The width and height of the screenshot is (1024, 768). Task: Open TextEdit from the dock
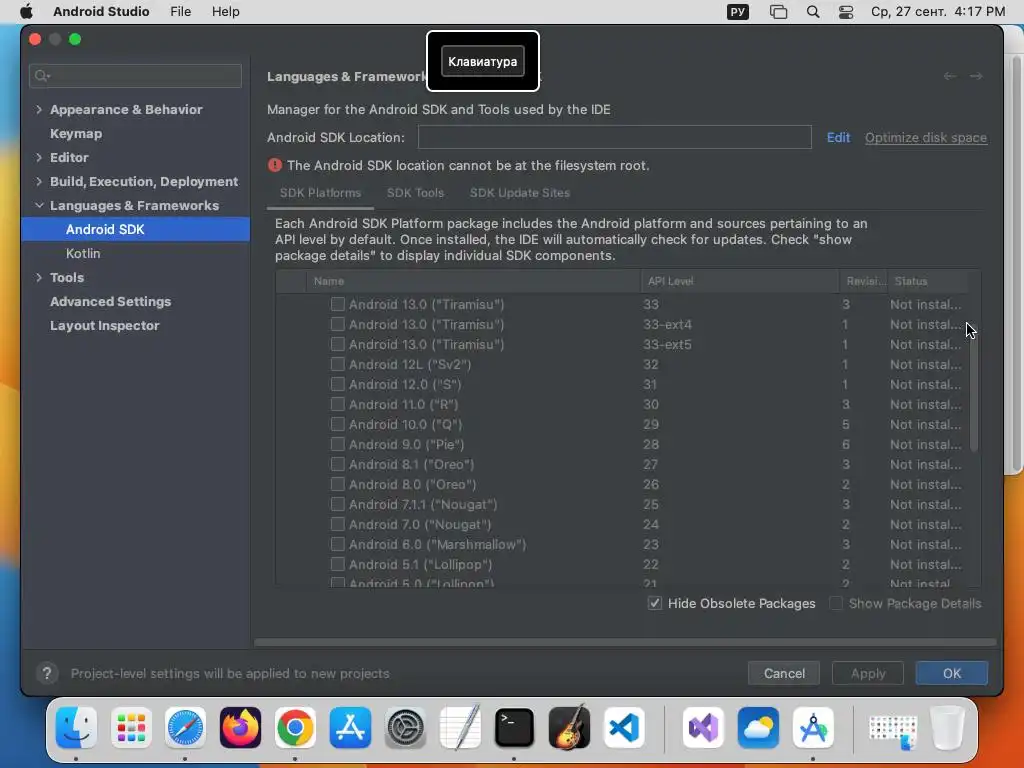tap(460, 727)
